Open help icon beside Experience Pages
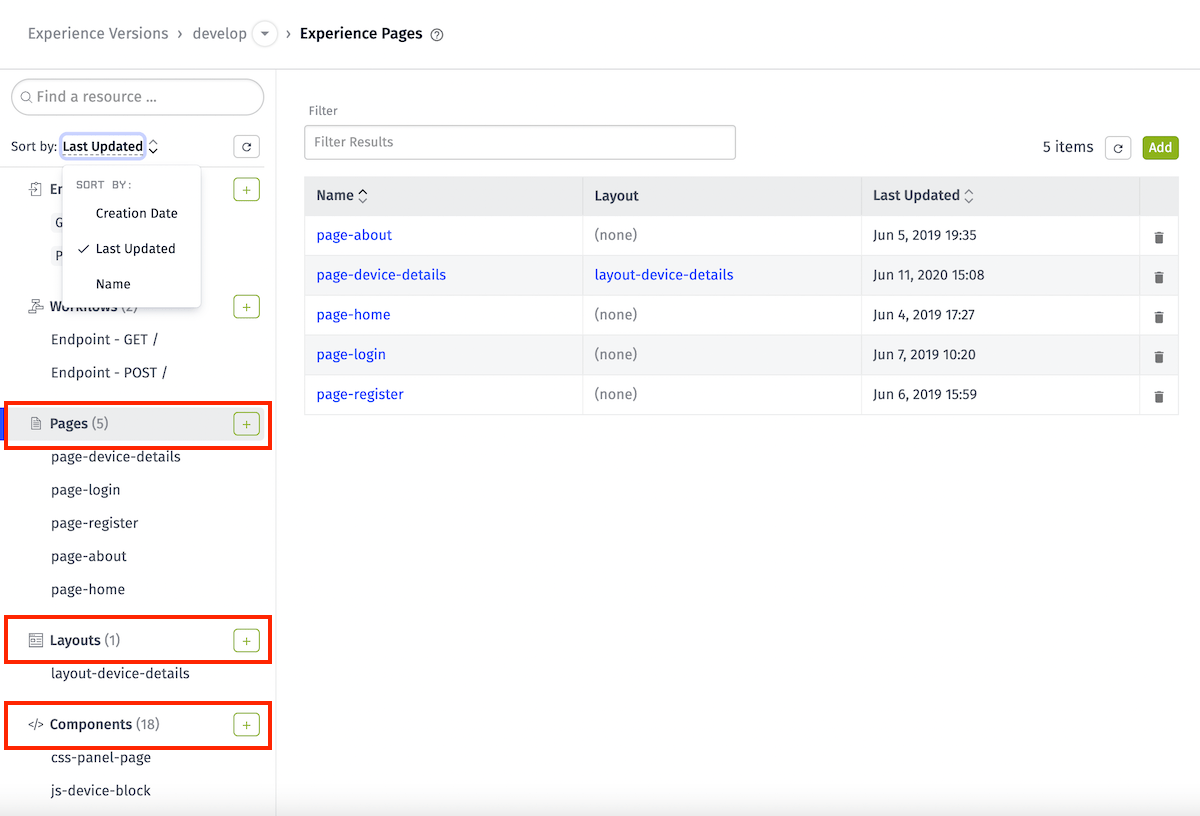The width and height of the screenshot is (1200, 816). click(x=436, y=34)
